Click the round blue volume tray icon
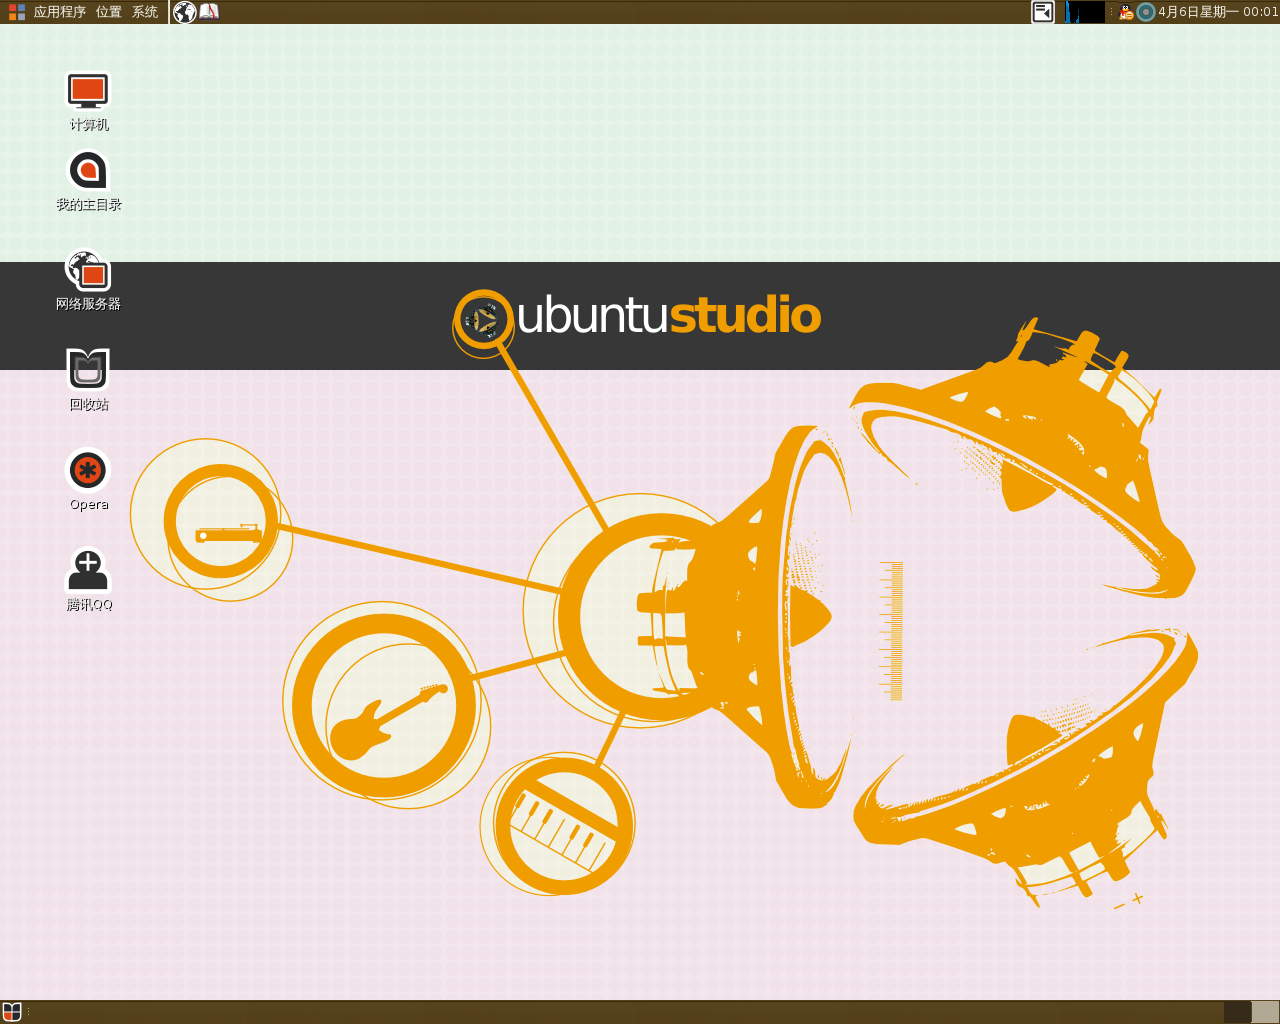 coord(1146,12)
